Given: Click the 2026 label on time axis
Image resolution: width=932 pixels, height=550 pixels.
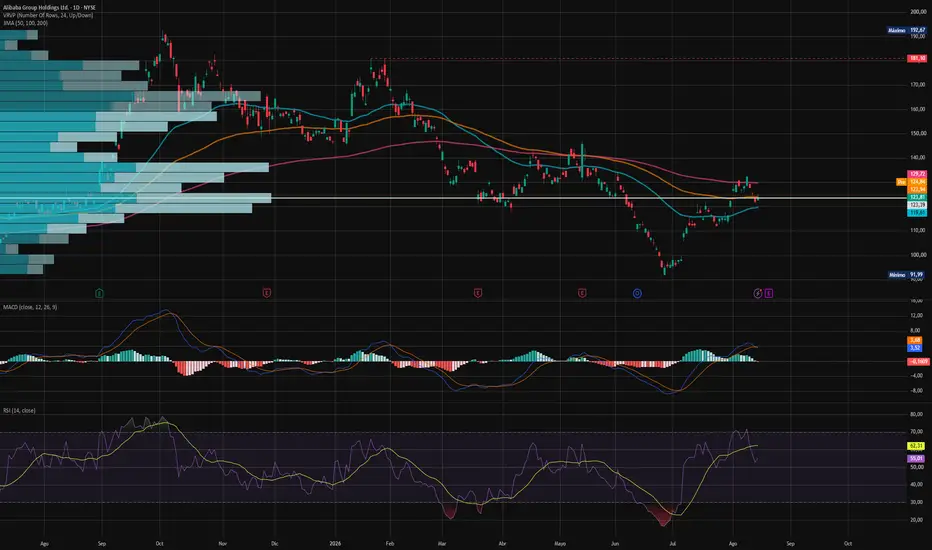Looking at the screenshot, I should 335,543.
